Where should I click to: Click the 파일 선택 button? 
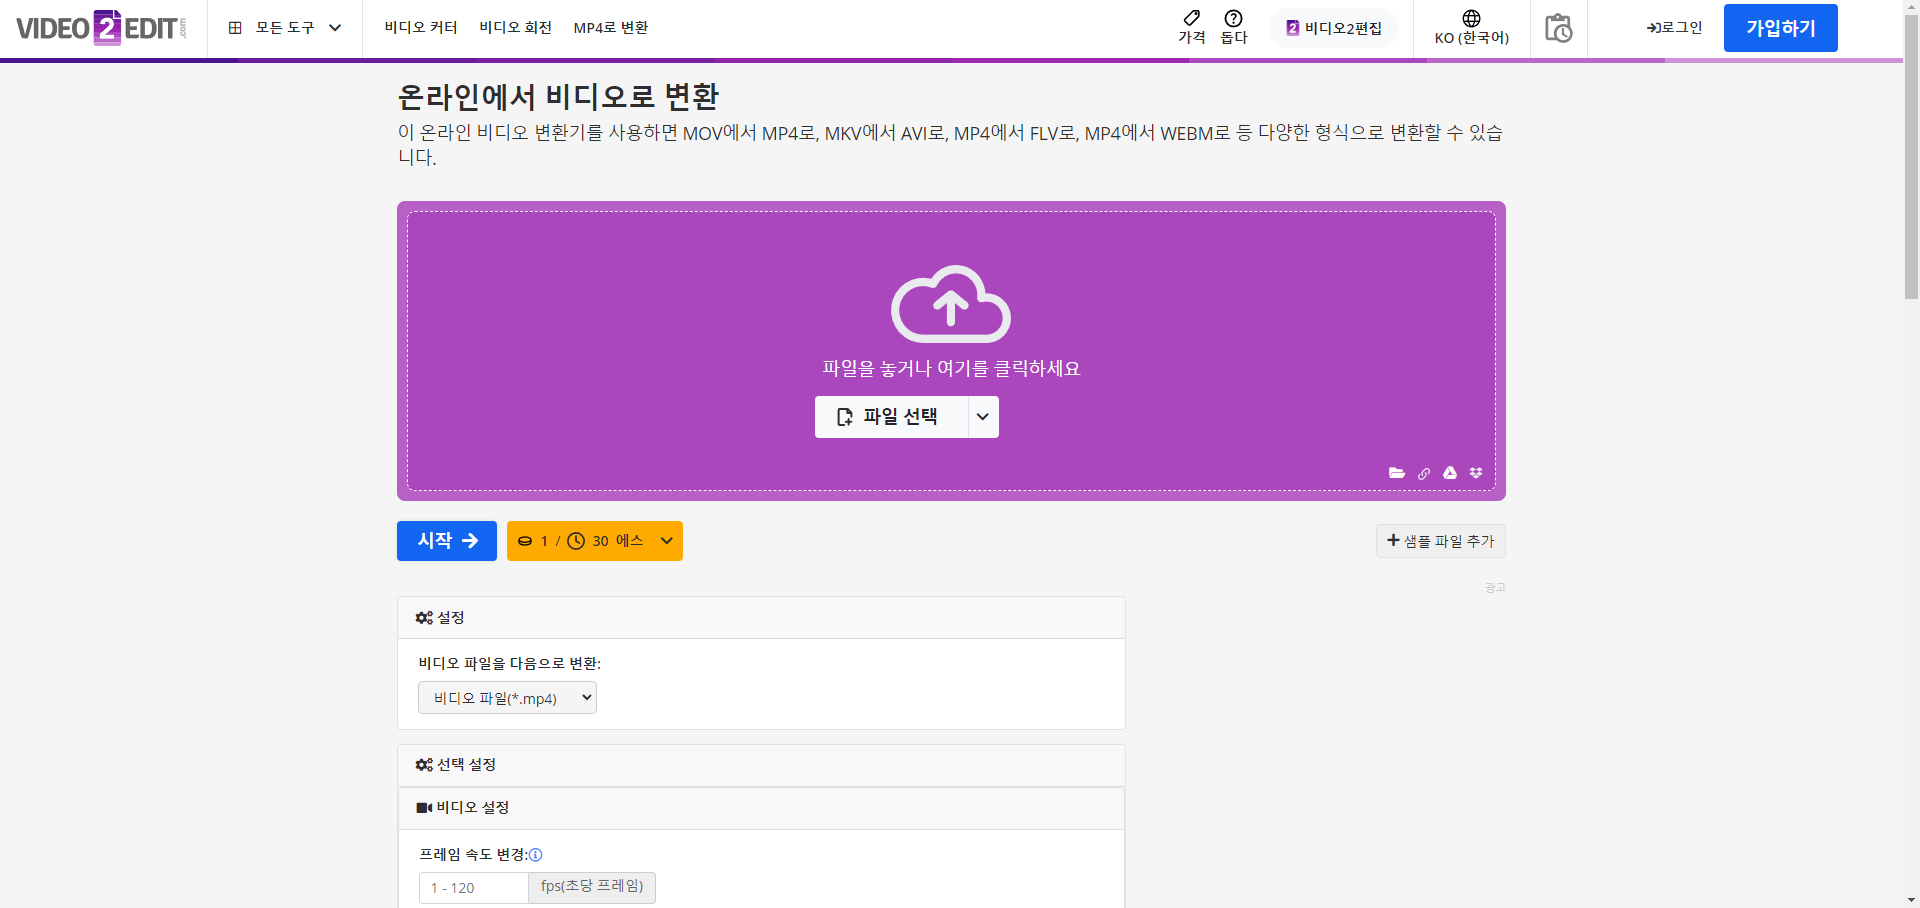(x=891, y=417)
